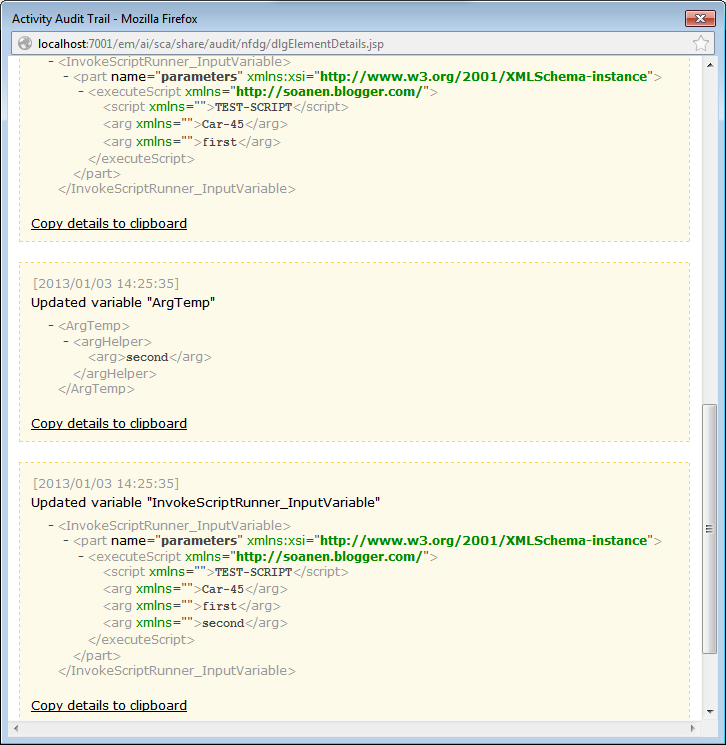Click the bottom soanen.blogger.com namespace URL

coord(329,556)
